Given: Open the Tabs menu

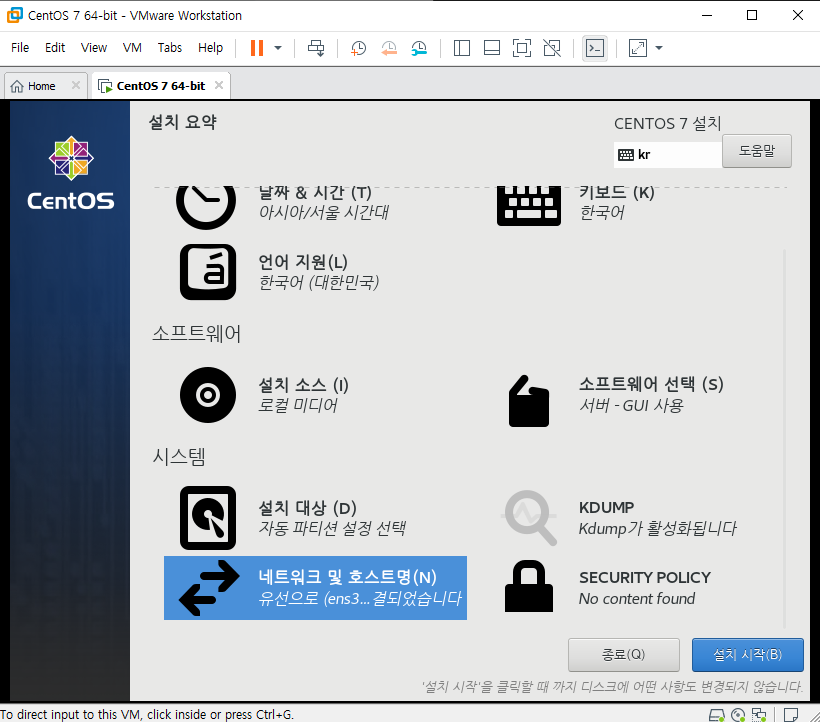Looking at the screenshot, I should 170,48.
